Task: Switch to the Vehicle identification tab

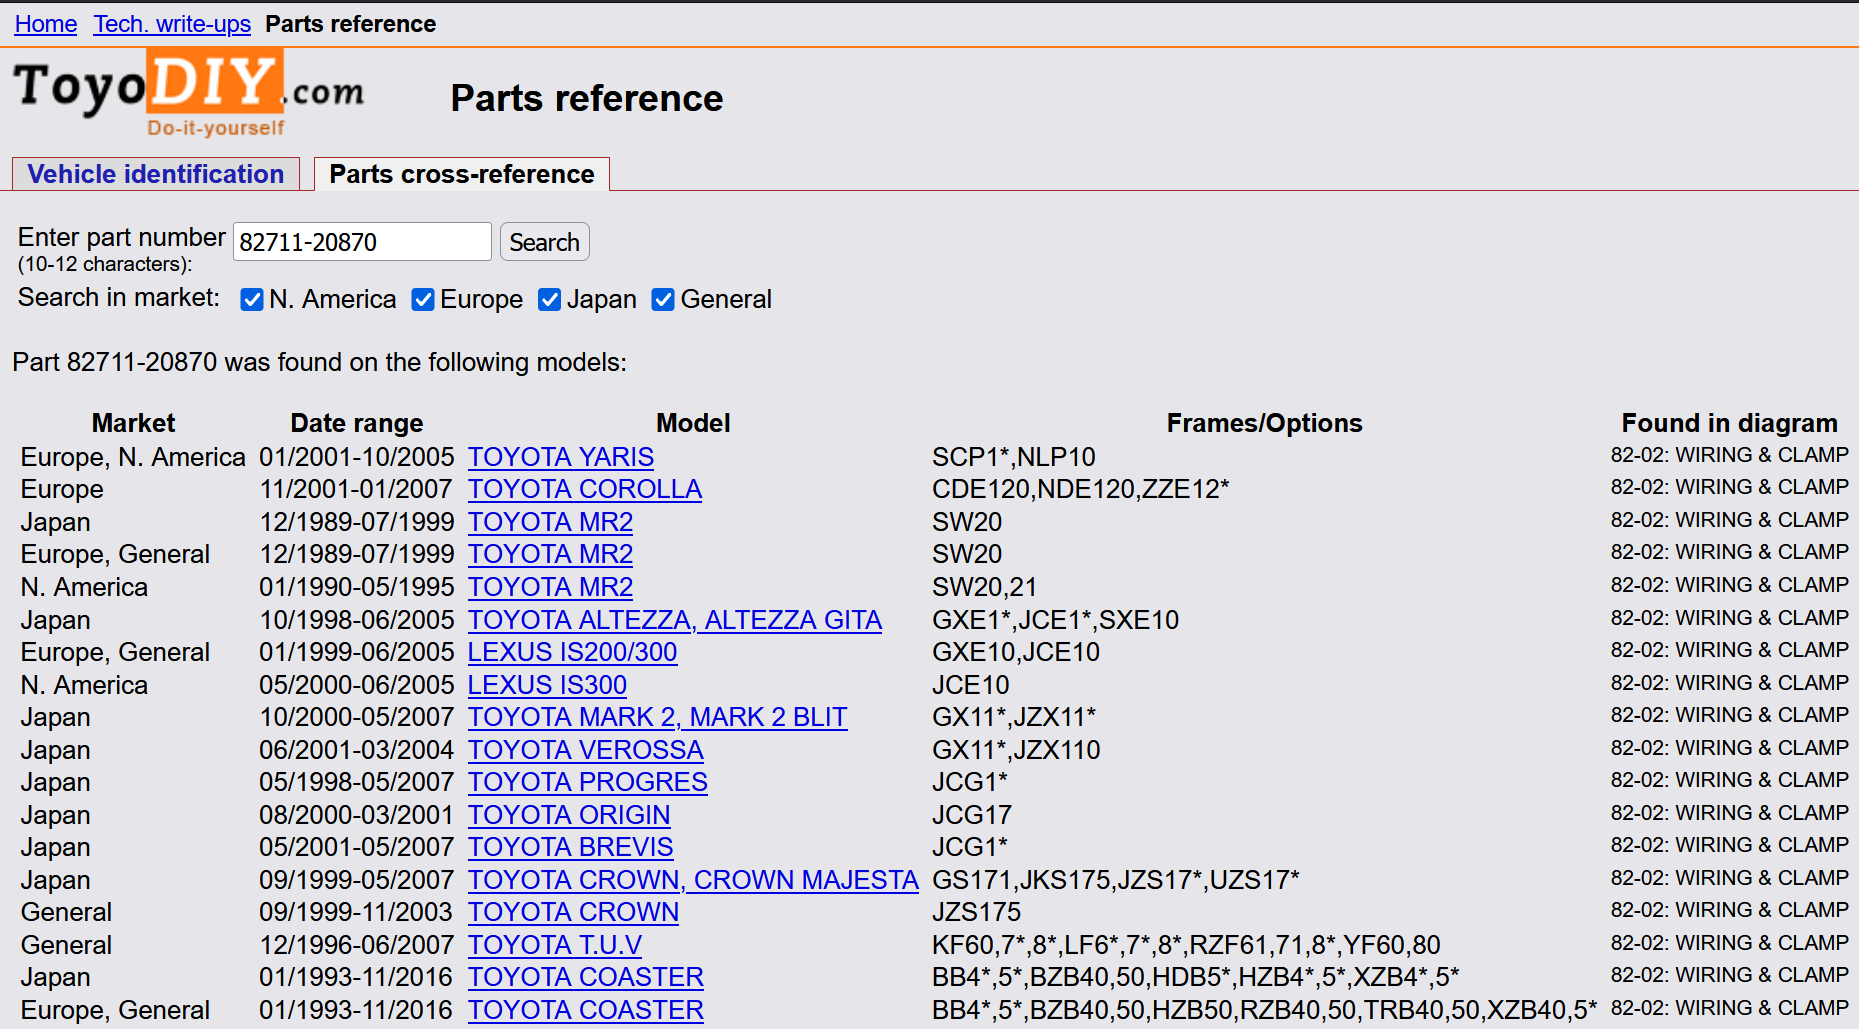Action: (x=156, y=174)
